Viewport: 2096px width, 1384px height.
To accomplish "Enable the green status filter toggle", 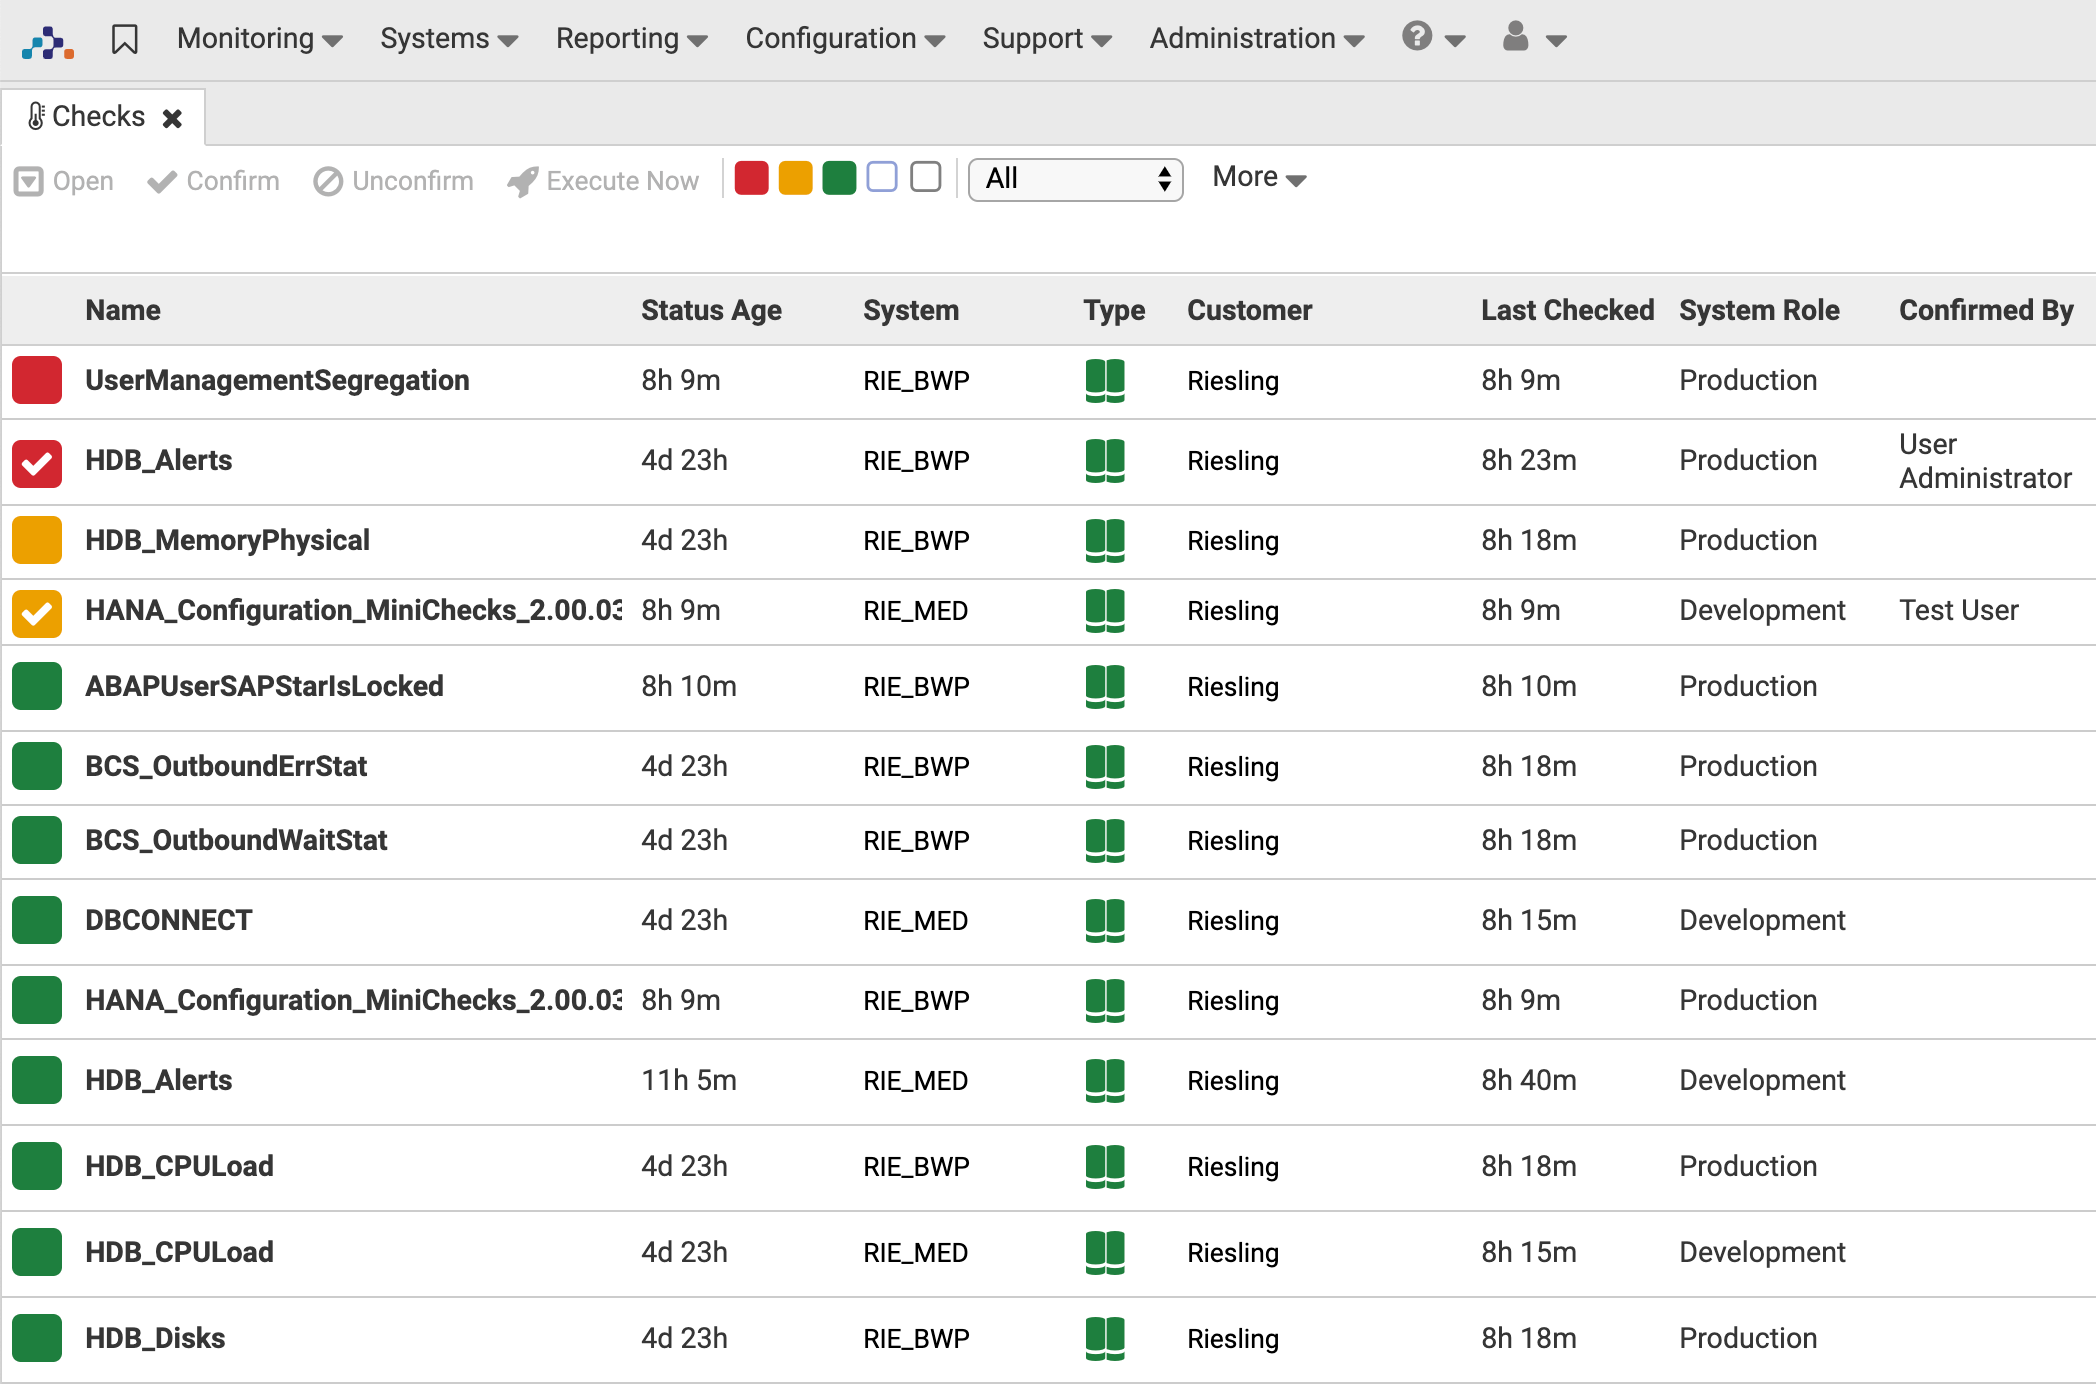I will [838, 177].
